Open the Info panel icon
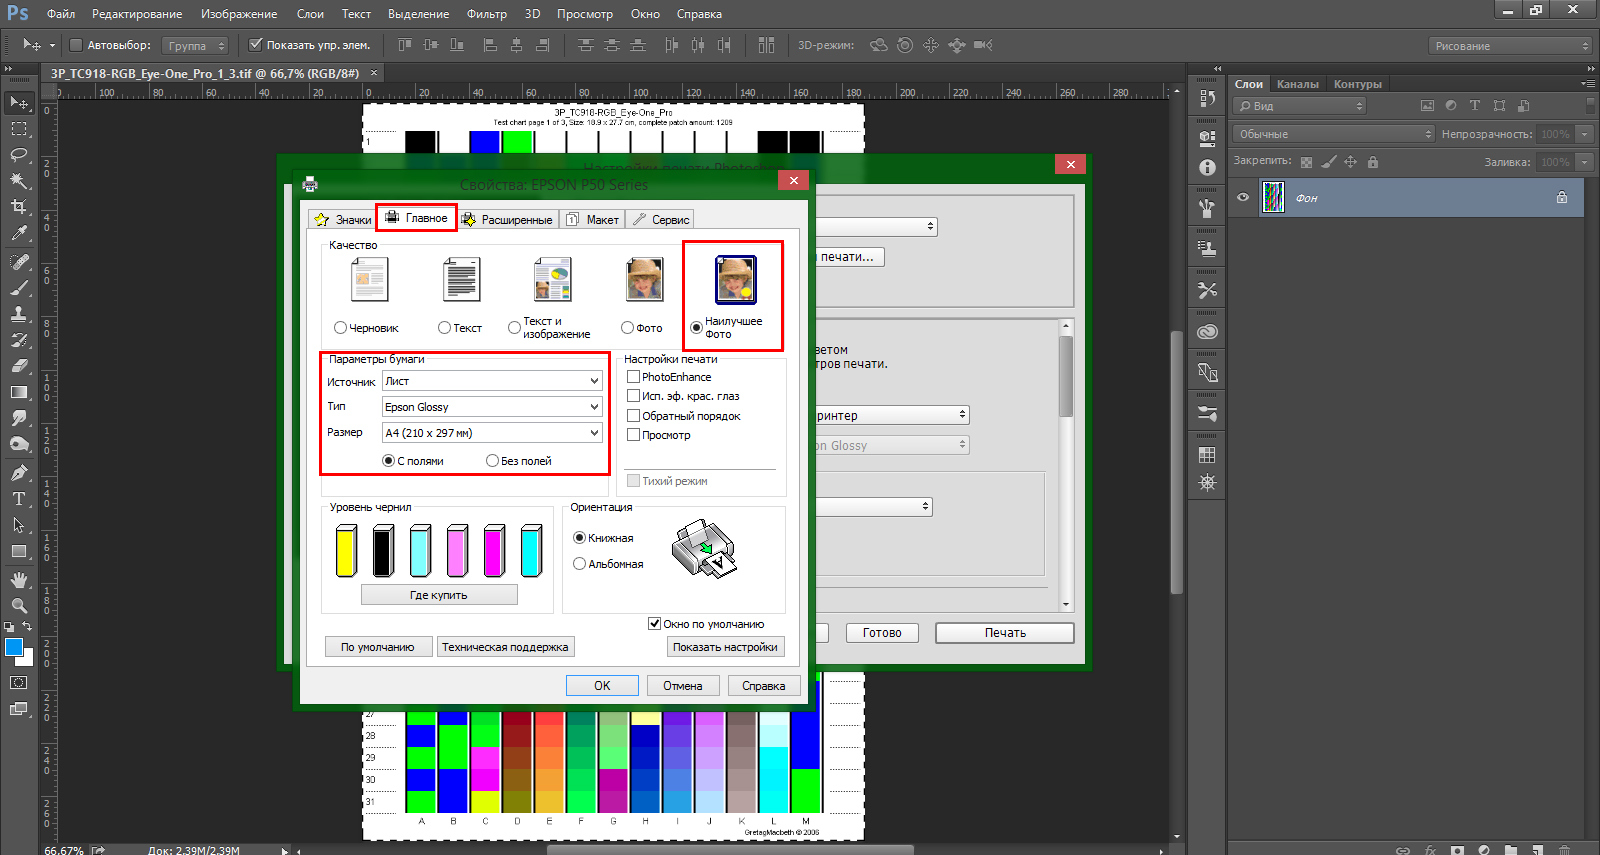The height and width of the screenshot is (855, 1600). (x=1208, y=168)
